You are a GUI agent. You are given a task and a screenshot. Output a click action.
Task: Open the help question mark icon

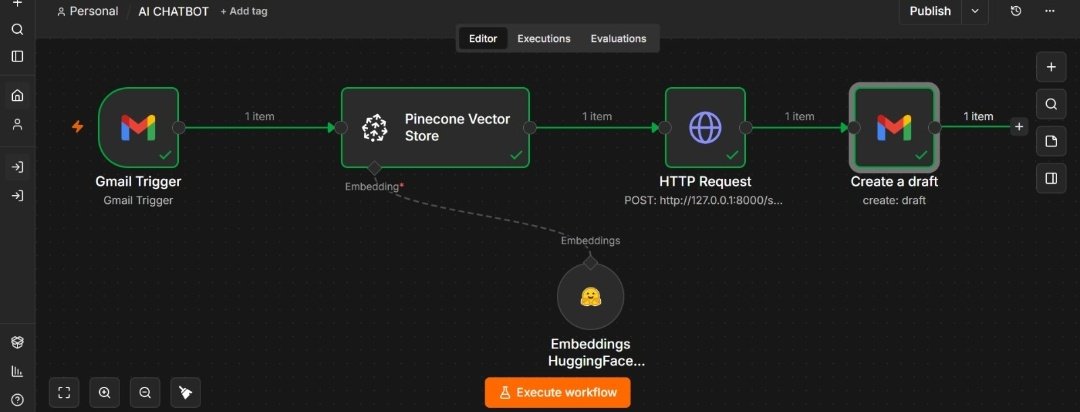(x=18, y=400)
